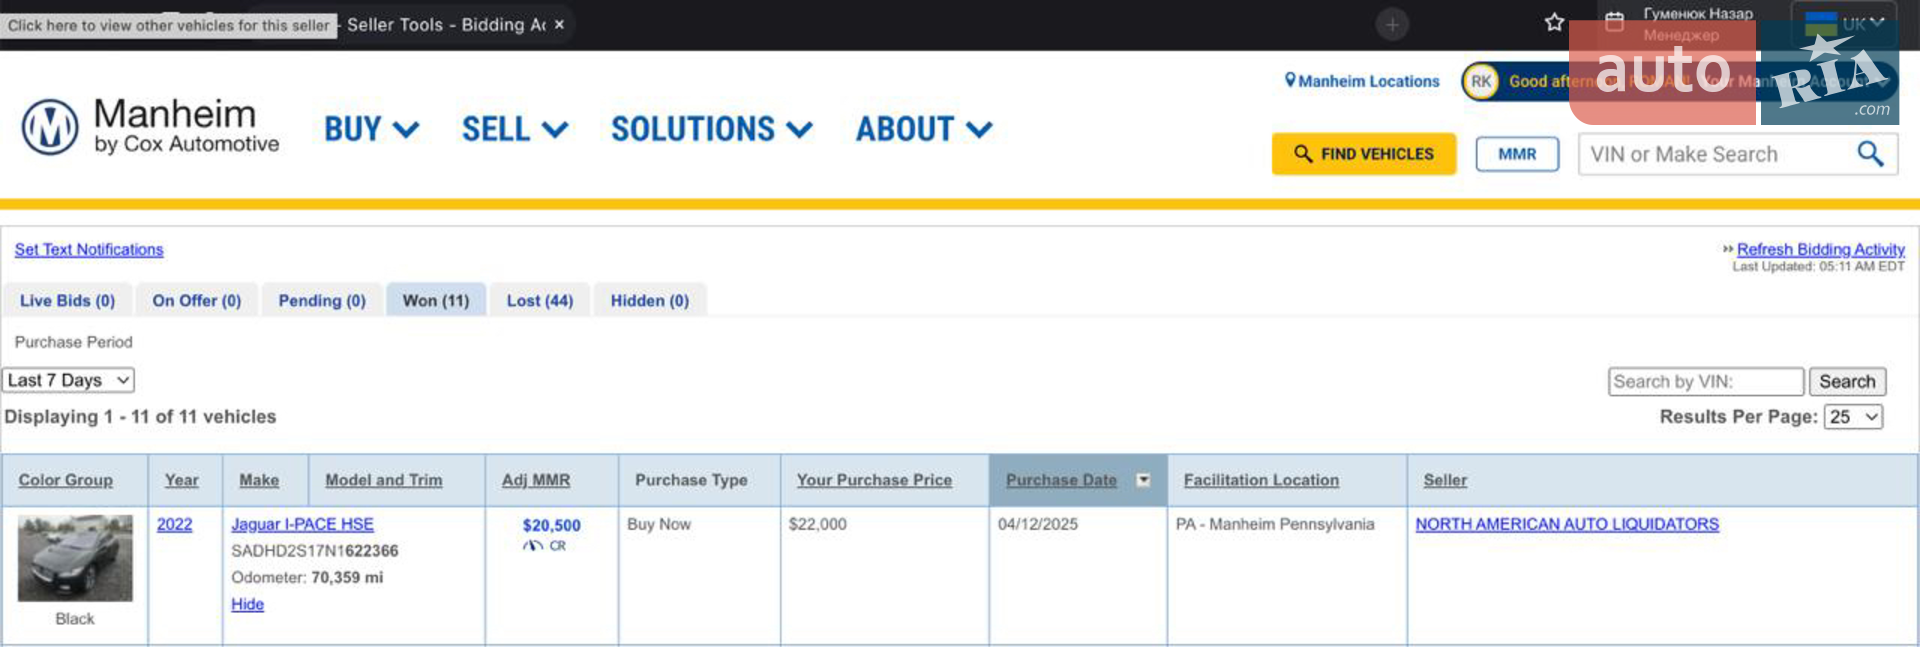
Task: Hide the Jaguar I-PACE vehicle row
Action: click(x=247, y=604)
